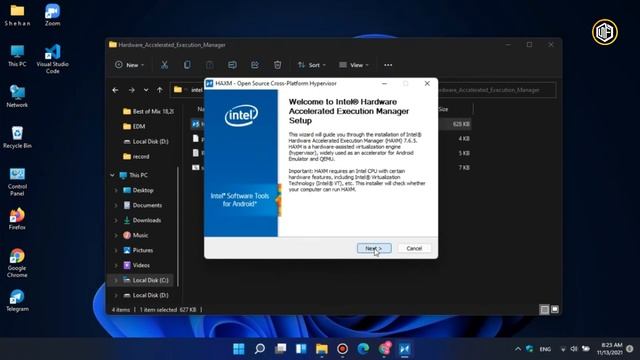Open Widgets on taskbar
The image size is (640, 360).
point(301,349)
